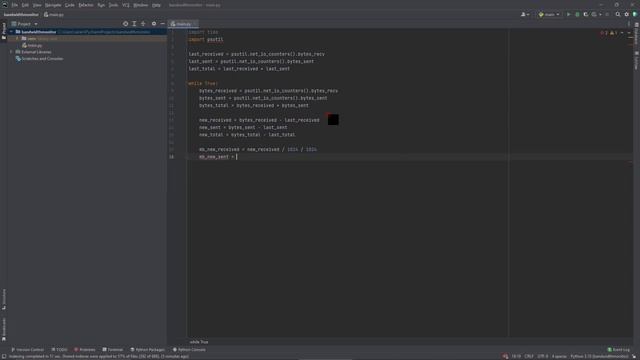
Task: Open the SciView tool window side tab
Action: coord(636,60)
